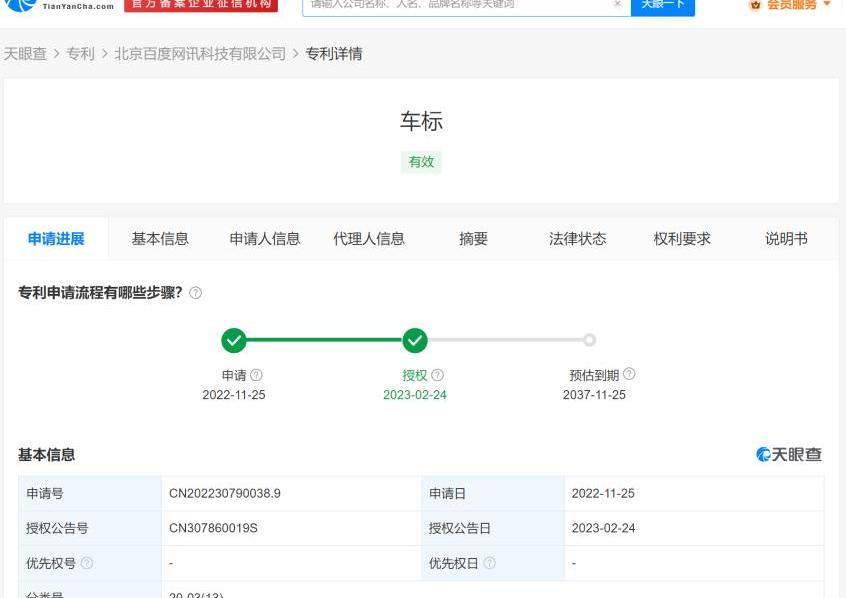
Task: Click the grant date 2023-02-24 under 授权
Action: tap(415, 395)
